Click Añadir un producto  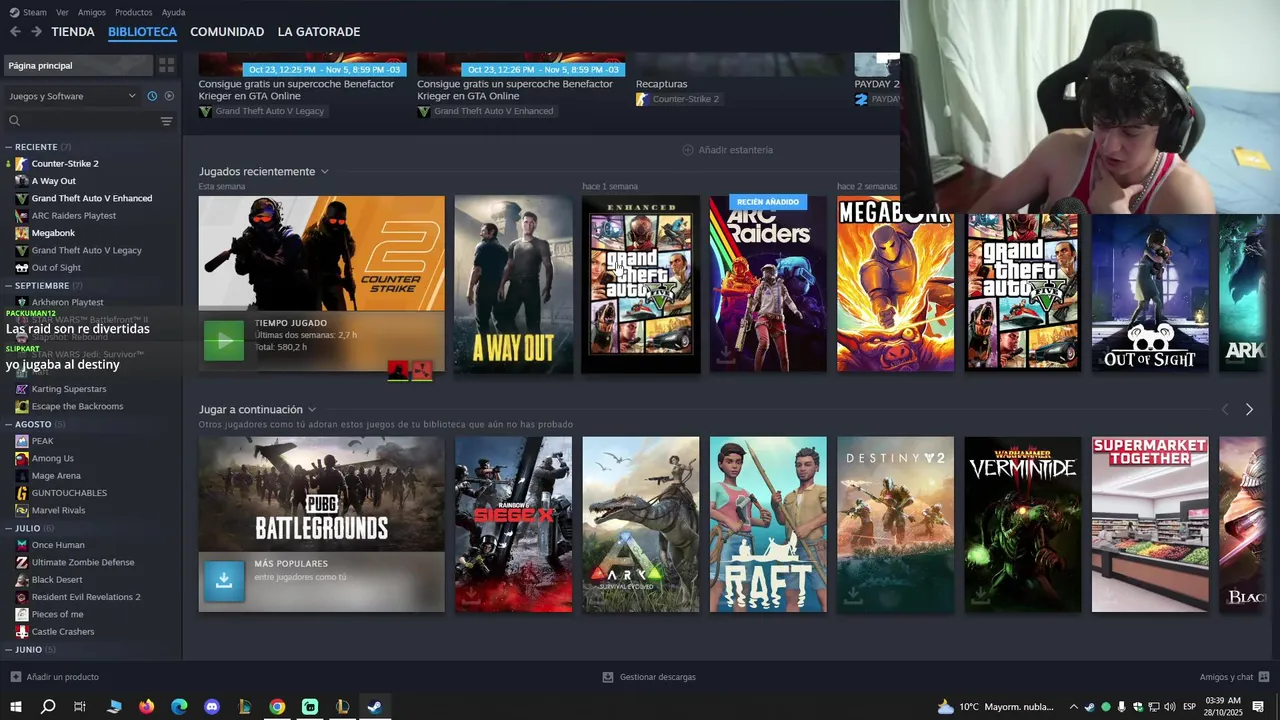[54, 677]
